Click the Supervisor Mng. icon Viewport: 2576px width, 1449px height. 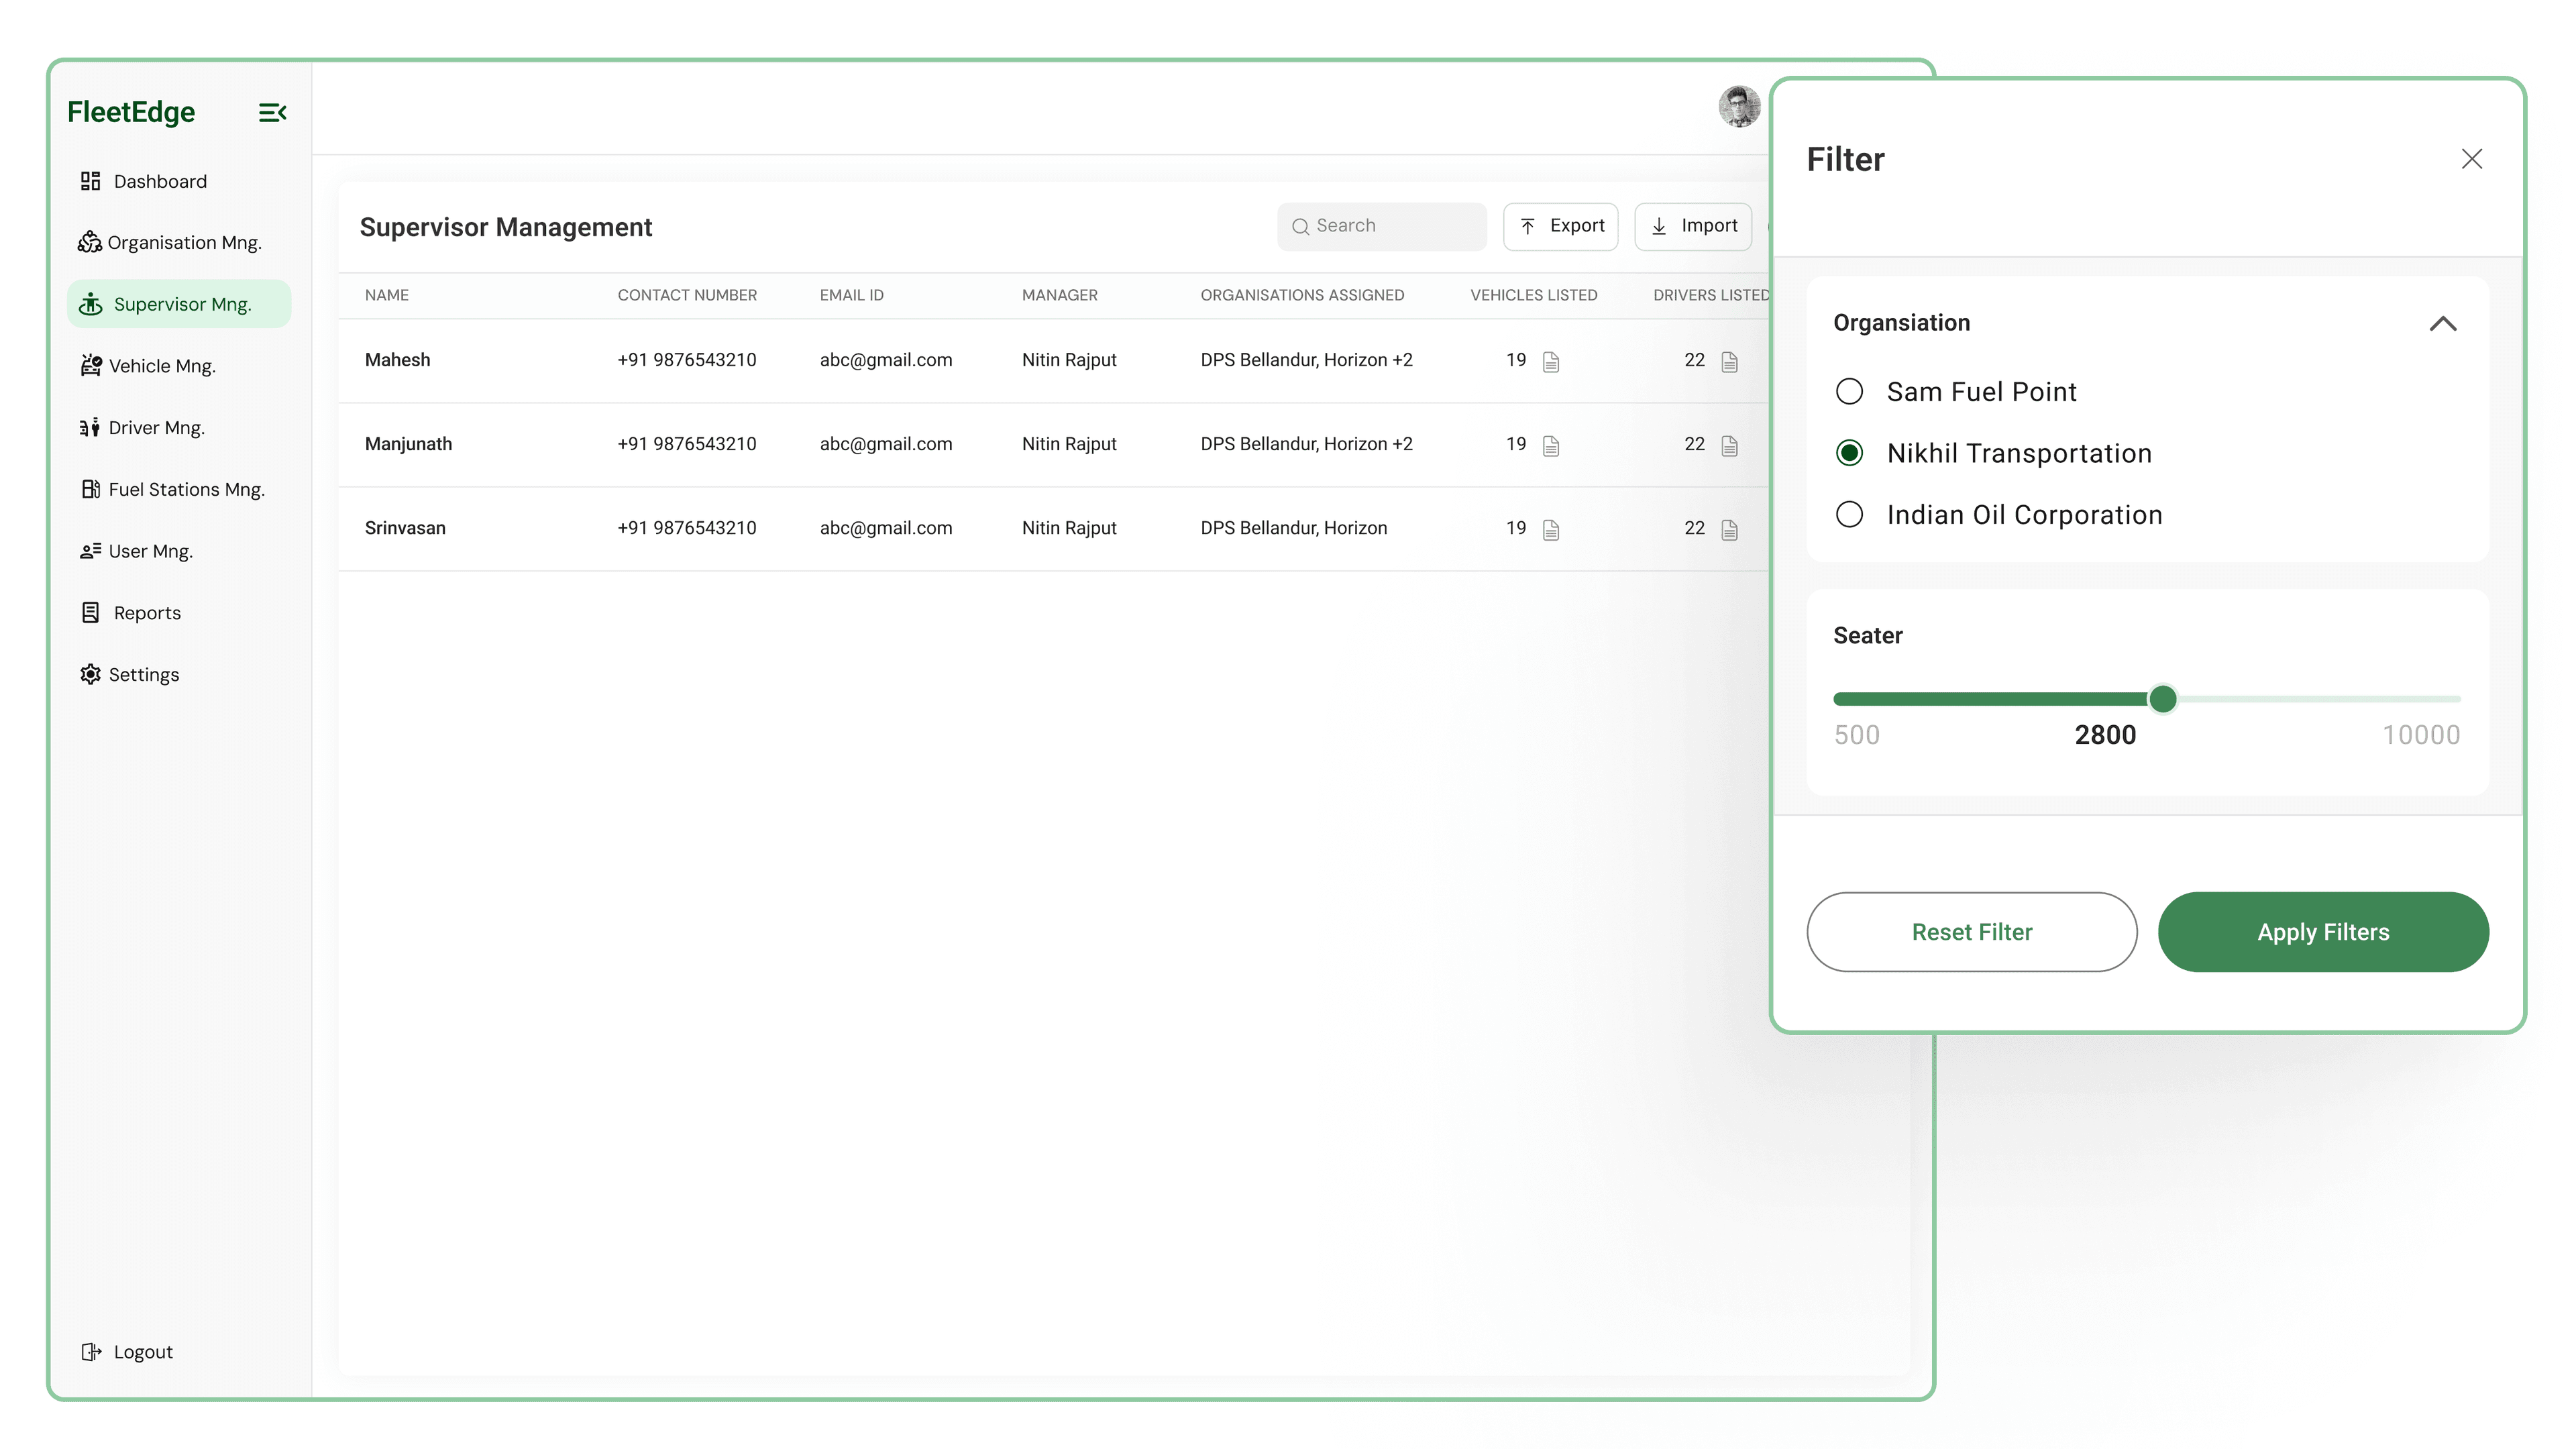tap(91, 304)
